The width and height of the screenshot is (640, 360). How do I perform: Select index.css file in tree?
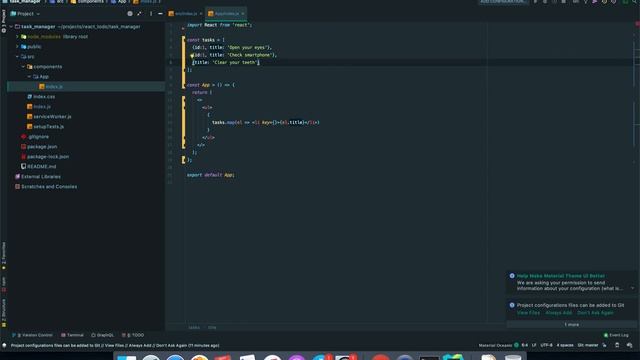click(x=41, y=97)
